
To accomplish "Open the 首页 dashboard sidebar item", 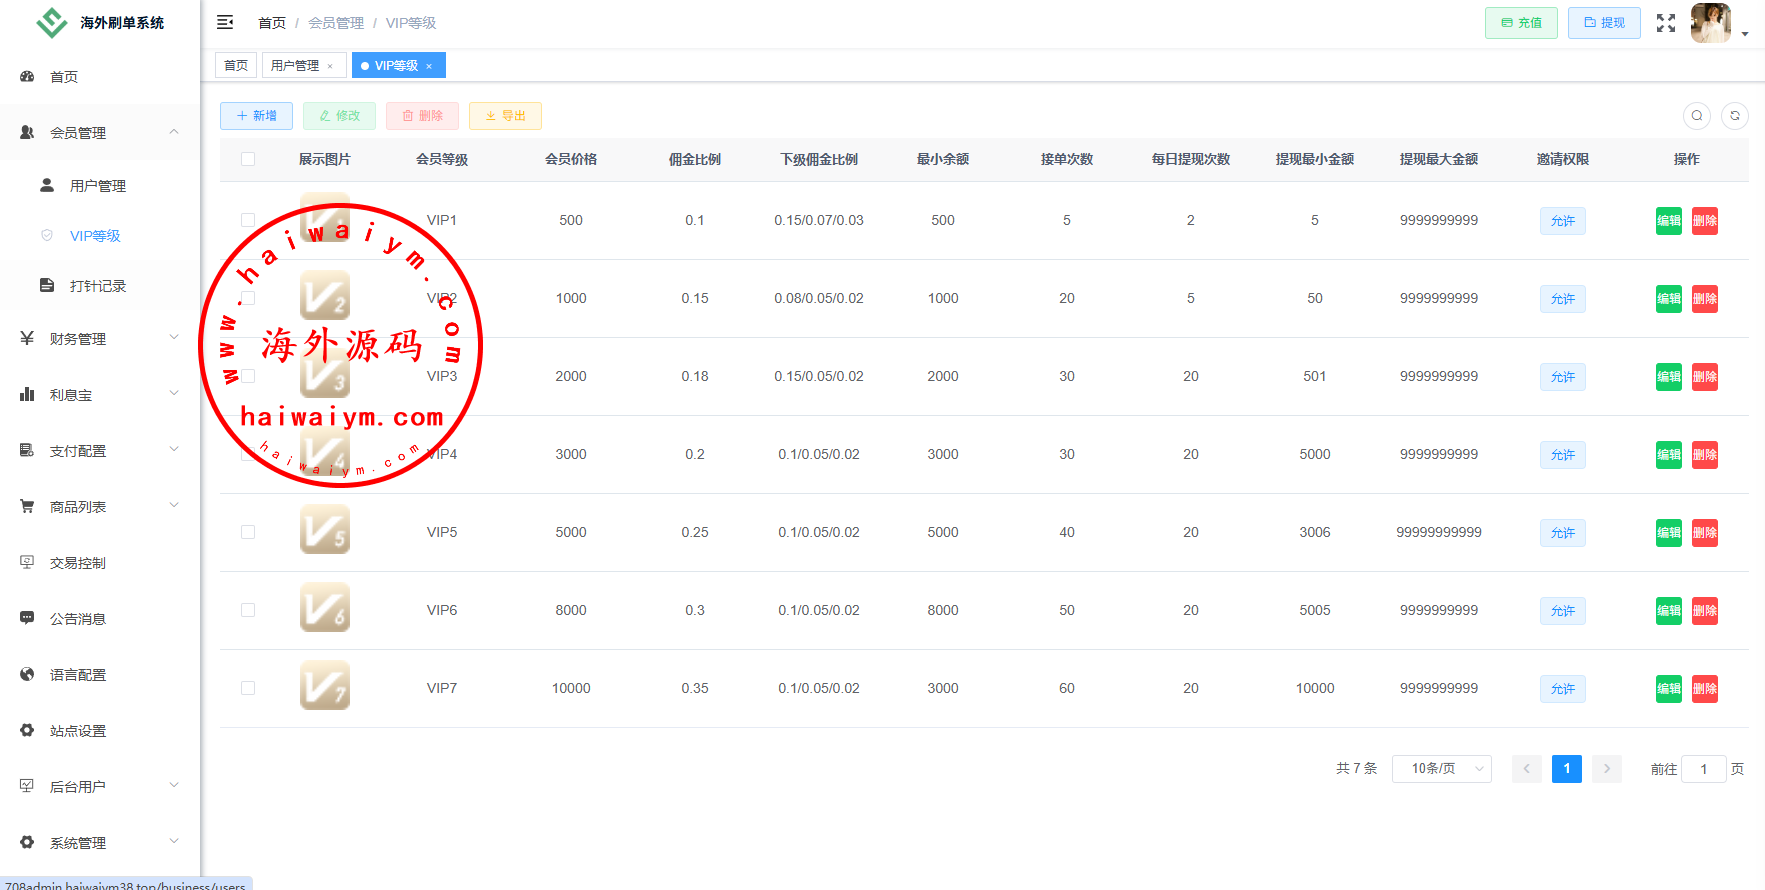I will point(64,77).
